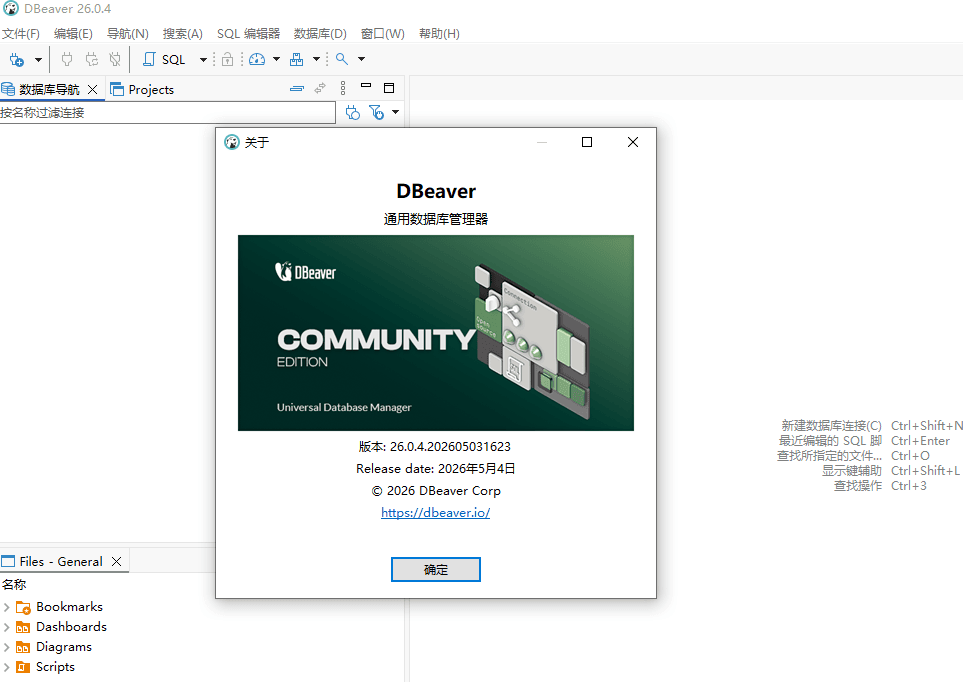The width and height of the screenshot is (963, 682).
Task: Click the DBeaver beaver icon in 关于 title
Action: (232, 143)
